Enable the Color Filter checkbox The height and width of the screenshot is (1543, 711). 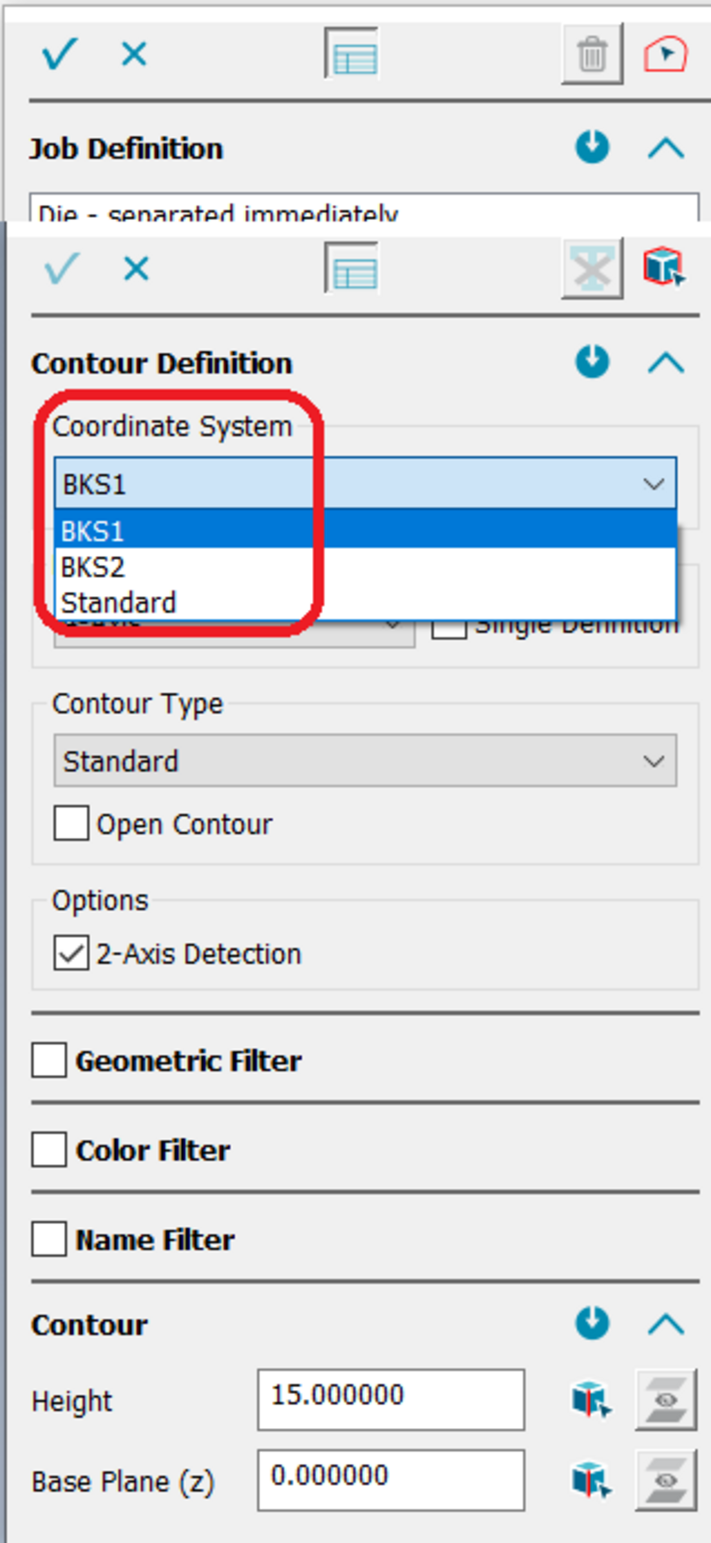tap(49, 1151)
